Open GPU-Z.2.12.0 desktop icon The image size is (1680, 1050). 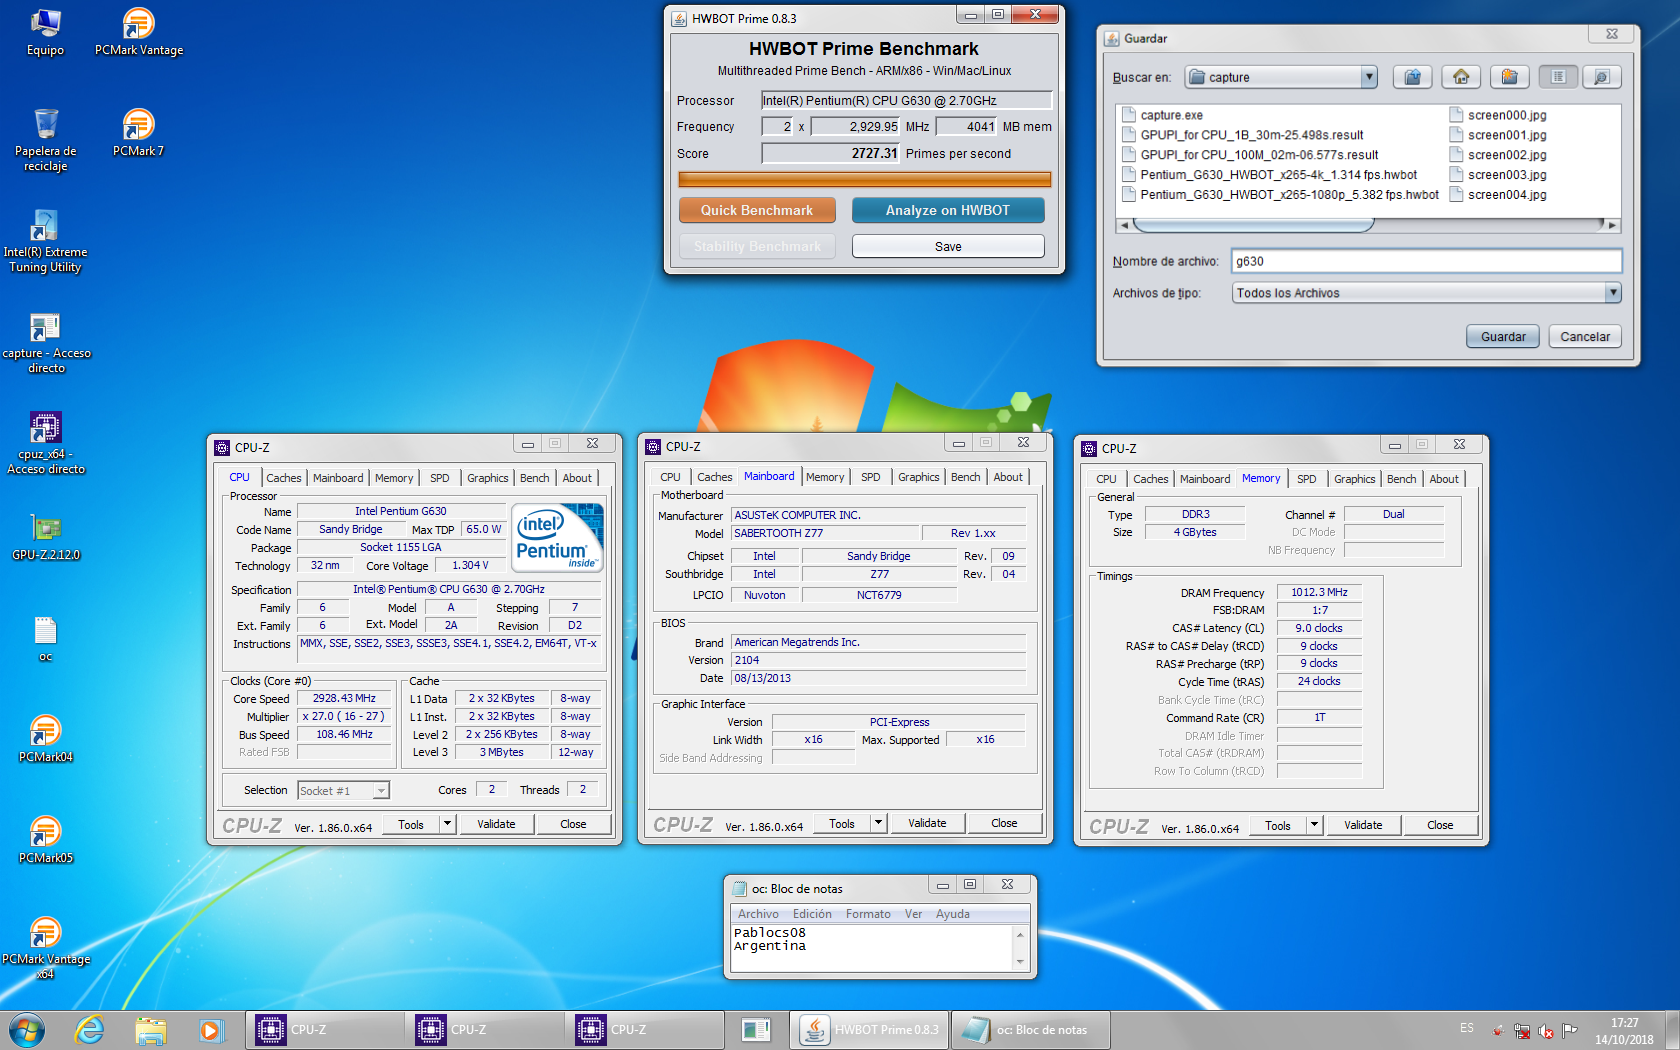pos(46,537)
